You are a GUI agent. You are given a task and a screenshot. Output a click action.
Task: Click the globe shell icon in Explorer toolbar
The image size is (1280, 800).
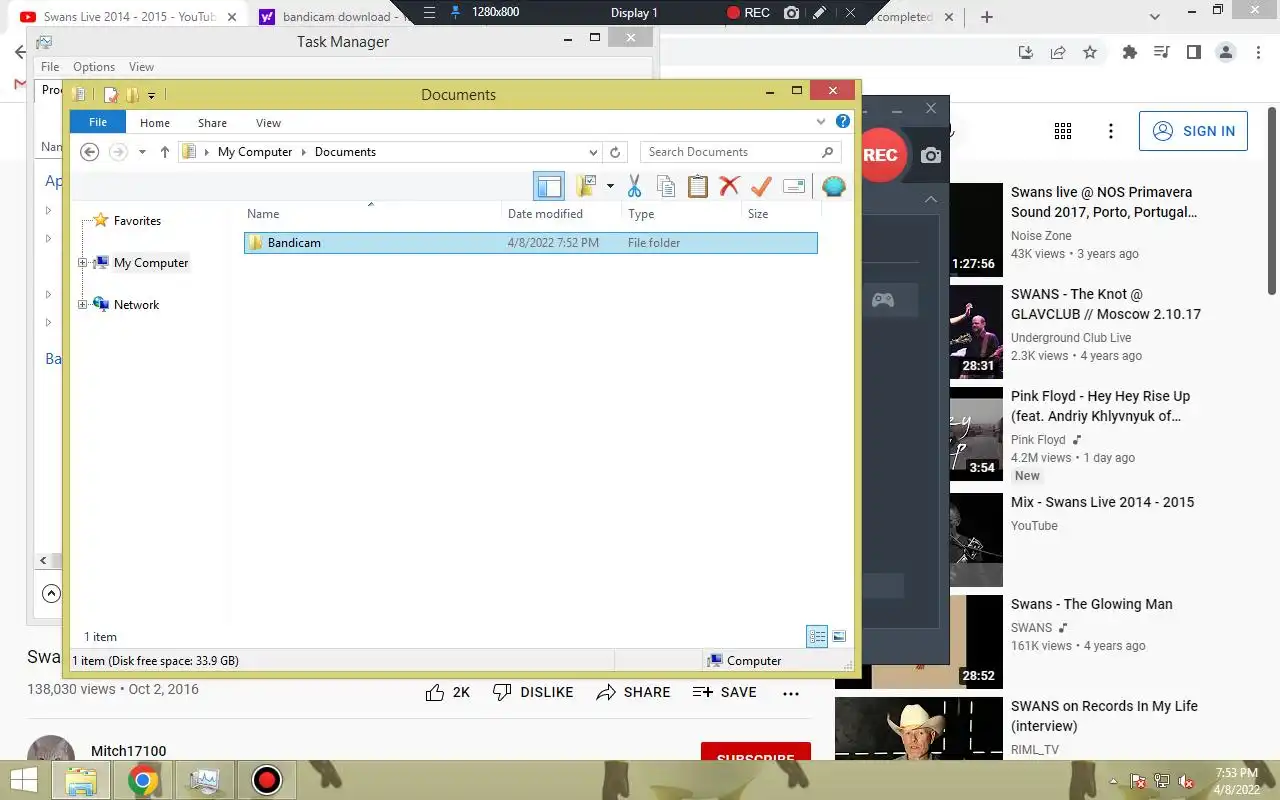pos(833,186)
